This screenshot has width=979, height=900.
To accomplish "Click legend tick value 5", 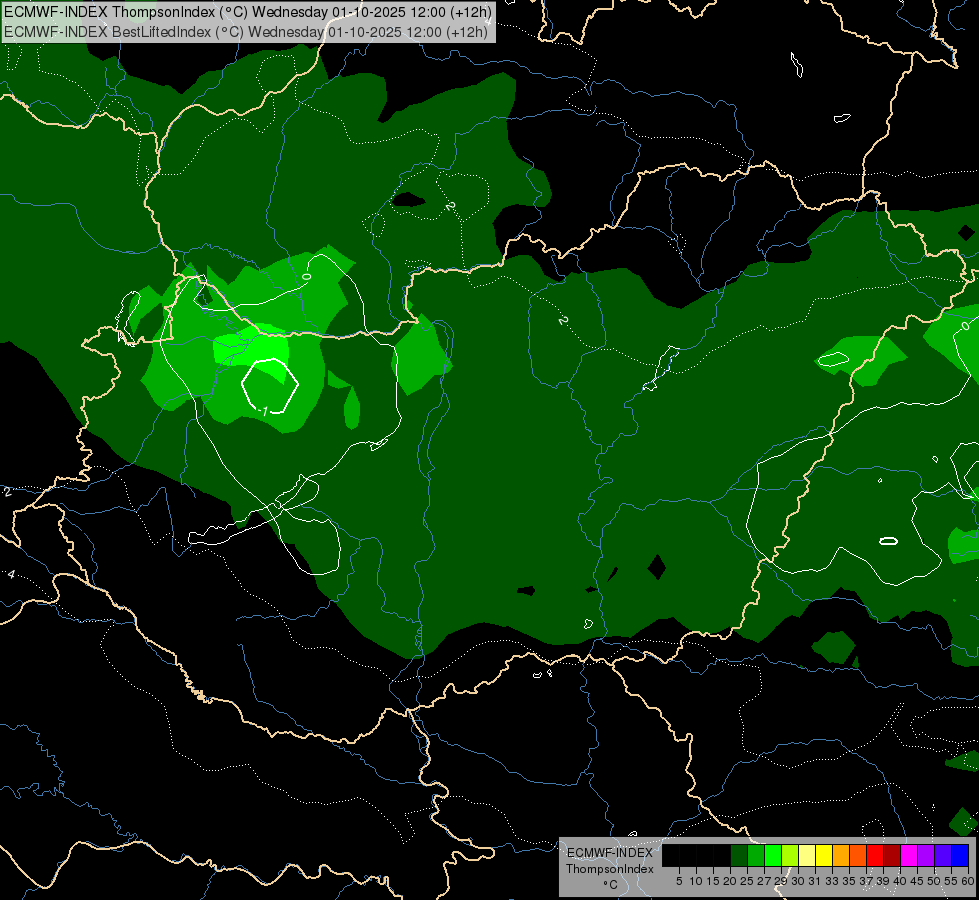I will click(x=679, y=881).
